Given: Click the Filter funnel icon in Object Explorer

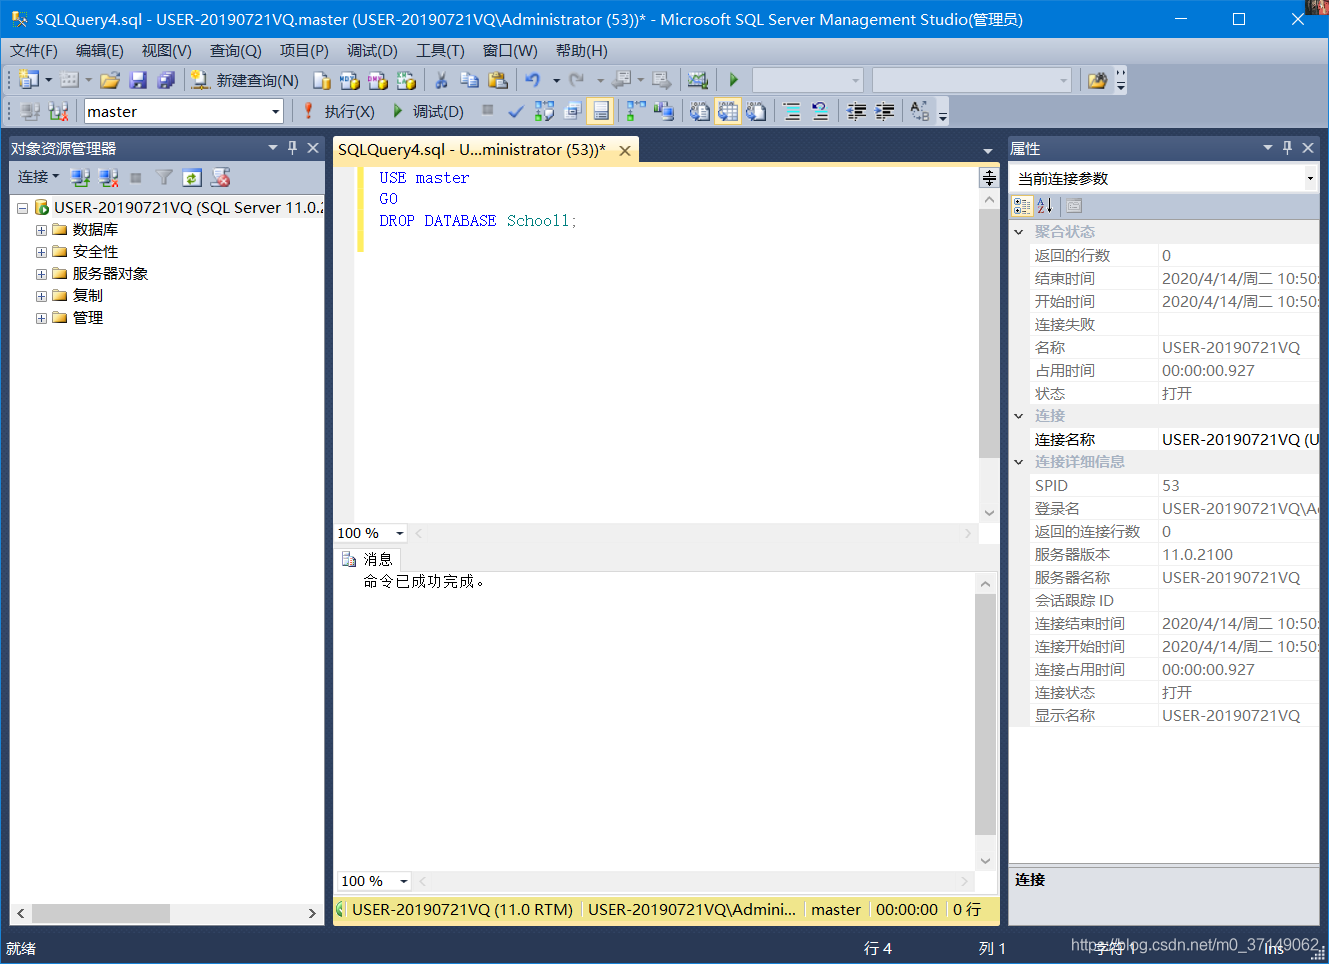Looking at the screenshot, I should click(x=164, y=177).
